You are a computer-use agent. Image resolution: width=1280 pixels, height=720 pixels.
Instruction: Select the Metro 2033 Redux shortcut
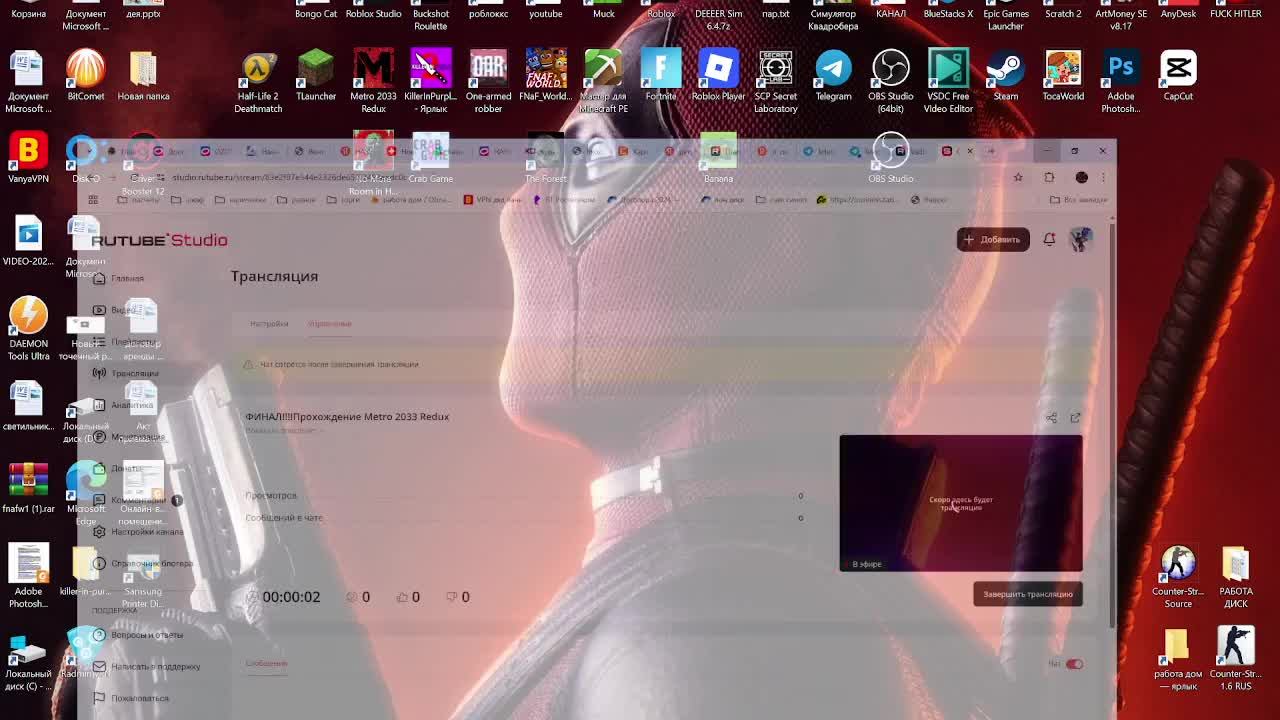(373, 82)
